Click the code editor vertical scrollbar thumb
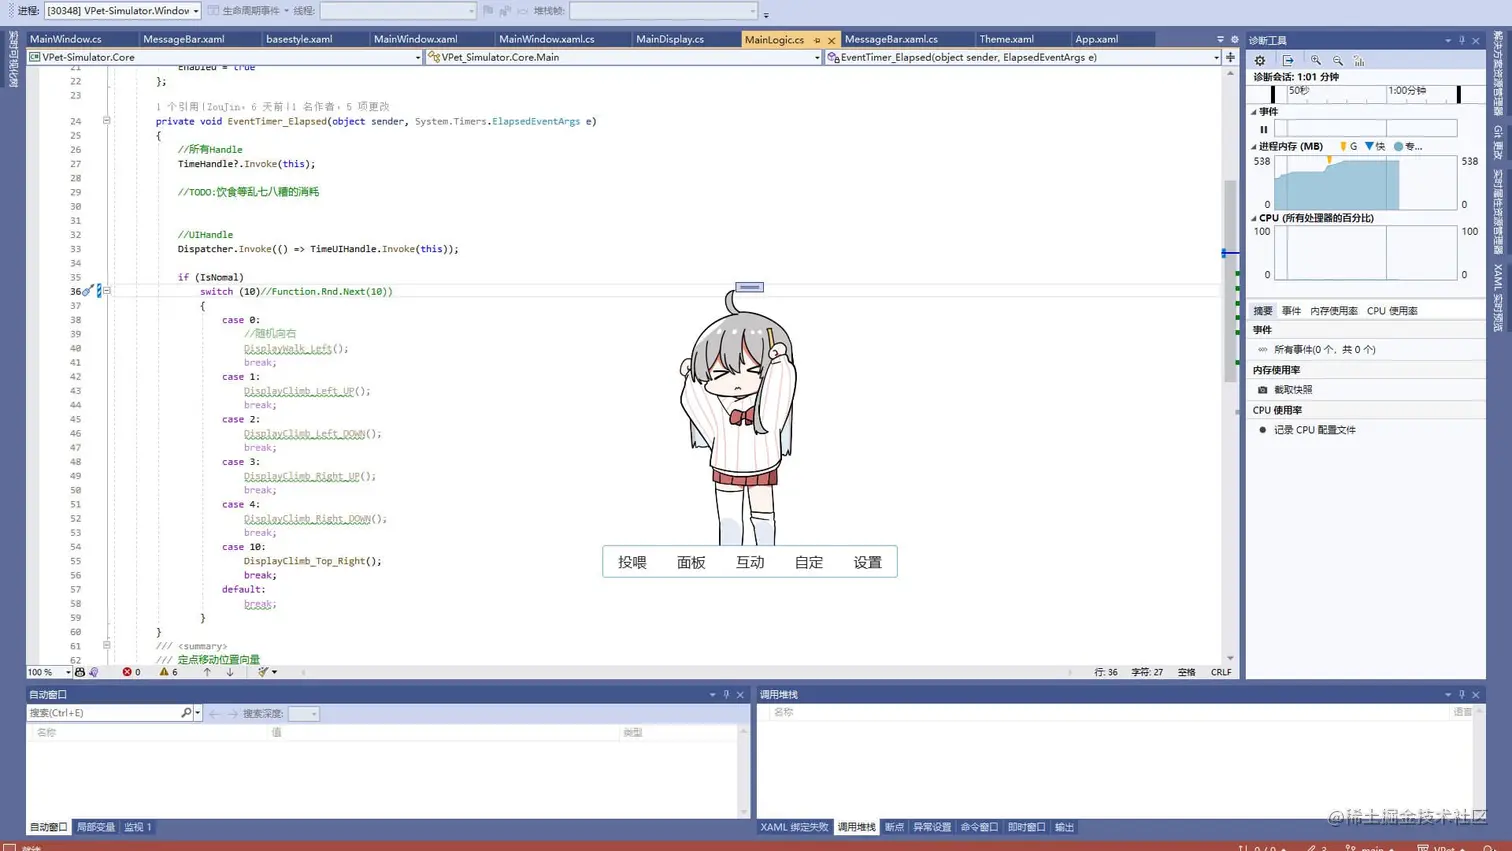 pos(1230,280)
